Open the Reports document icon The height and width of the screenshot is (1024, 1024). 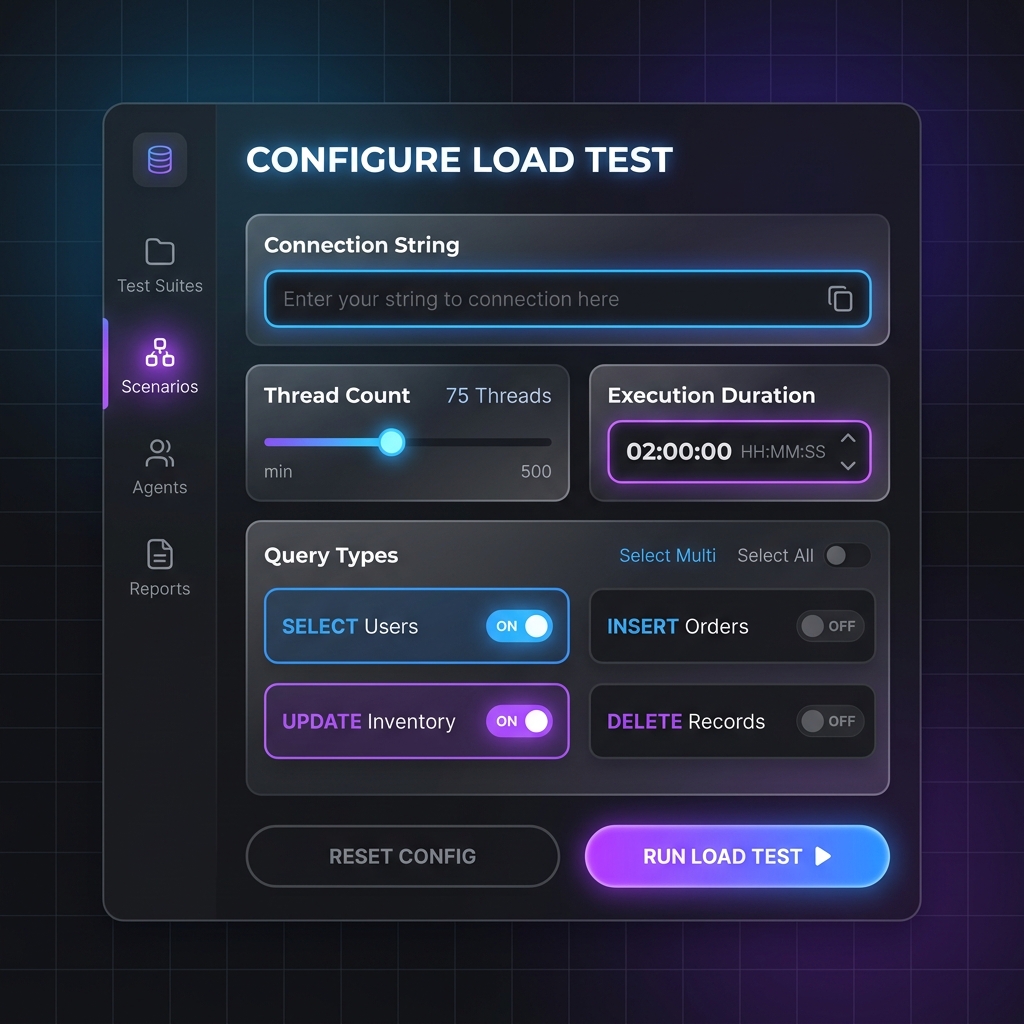tap(160, 554)
